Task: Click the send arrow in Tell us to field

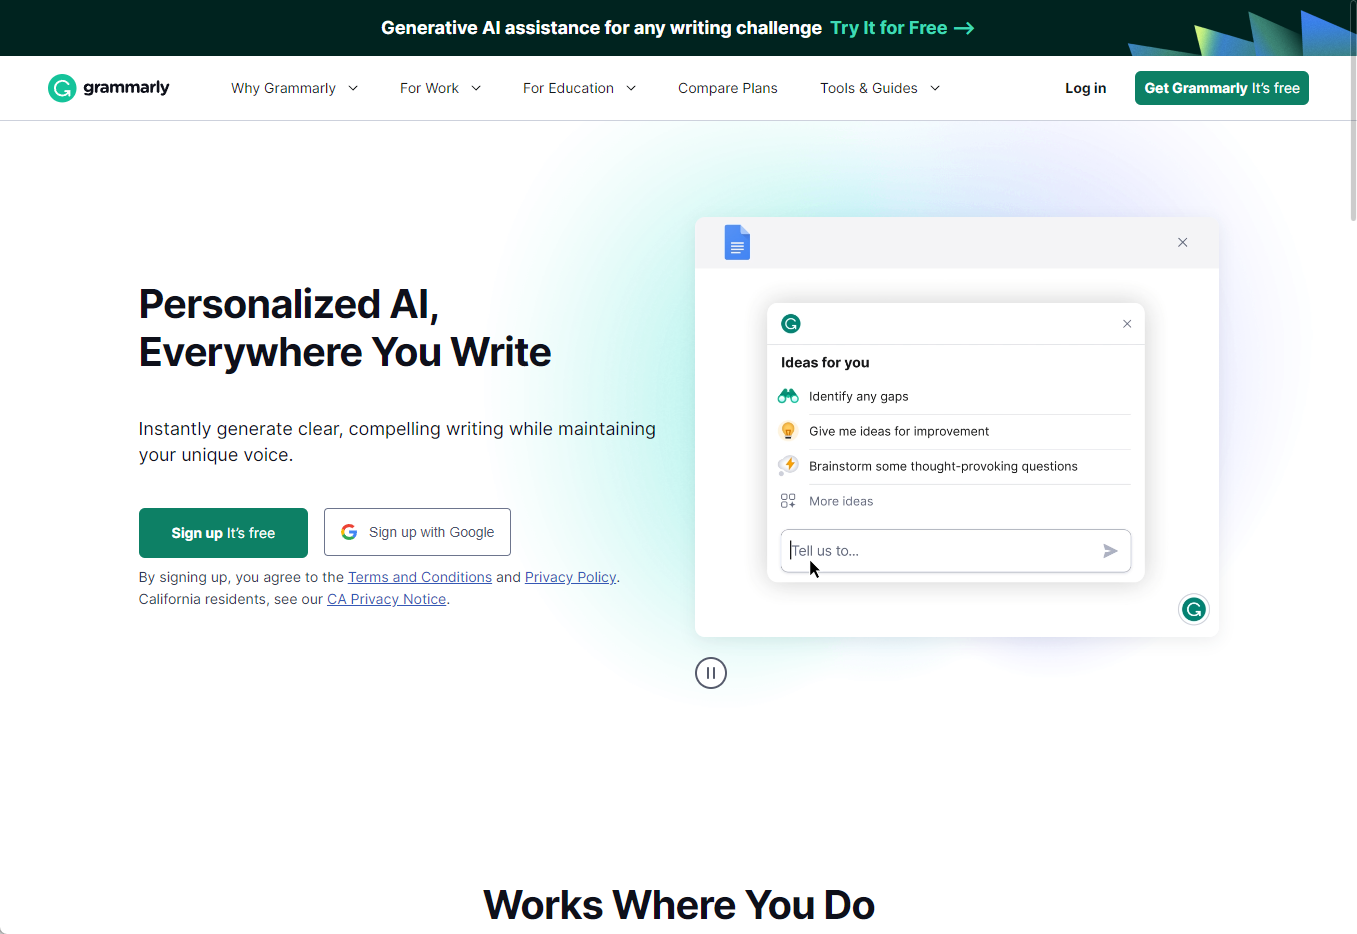Action: coord(1110,551)
